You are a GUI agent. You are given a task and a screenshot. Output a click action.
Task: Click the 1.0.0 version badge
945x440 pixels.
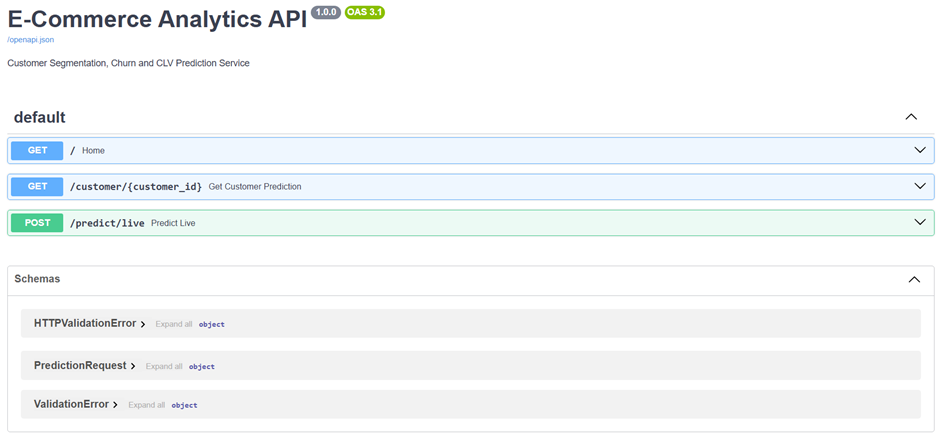click(x=326, y=12)
